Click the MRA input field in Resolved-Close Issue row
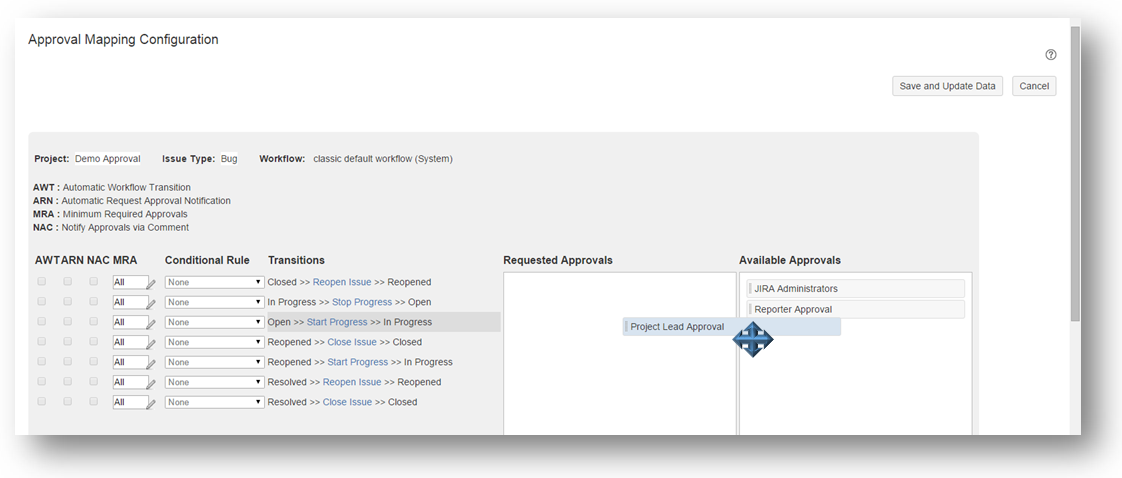This screenshot has height=478, width=1122. click(128, 402)
